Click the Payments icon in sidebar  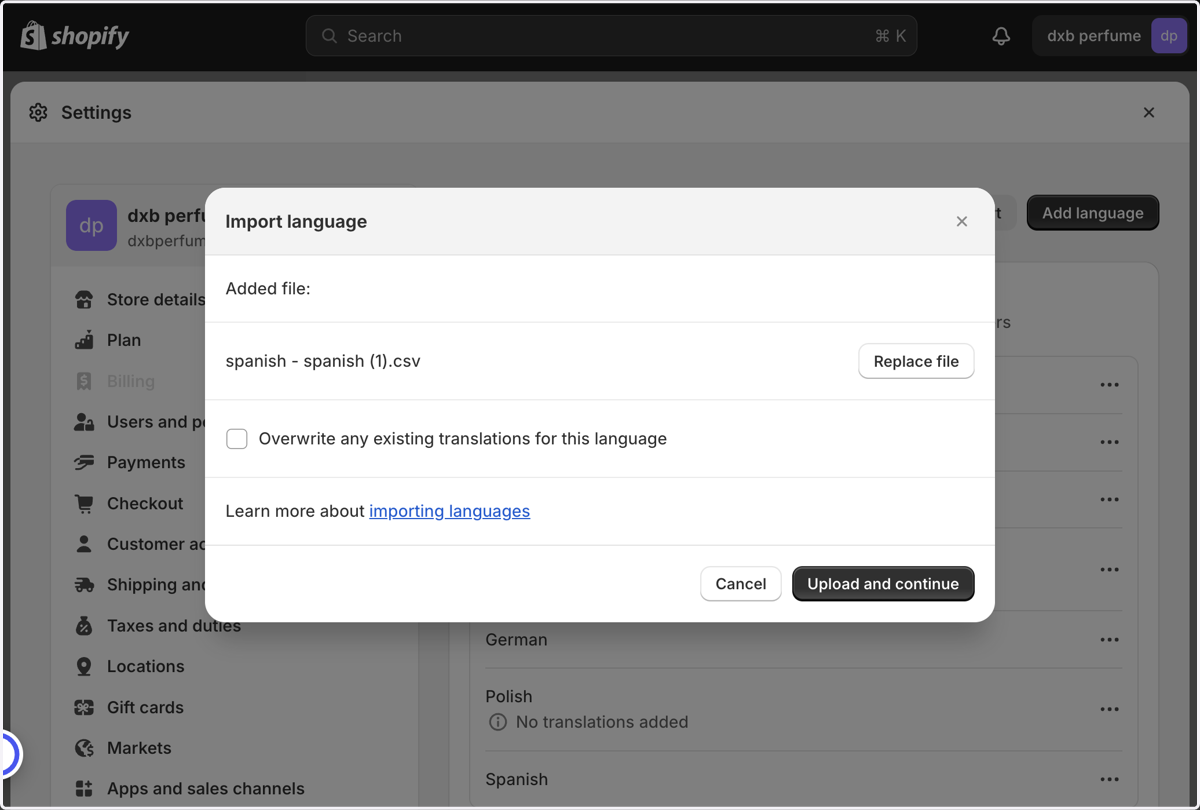84,463
